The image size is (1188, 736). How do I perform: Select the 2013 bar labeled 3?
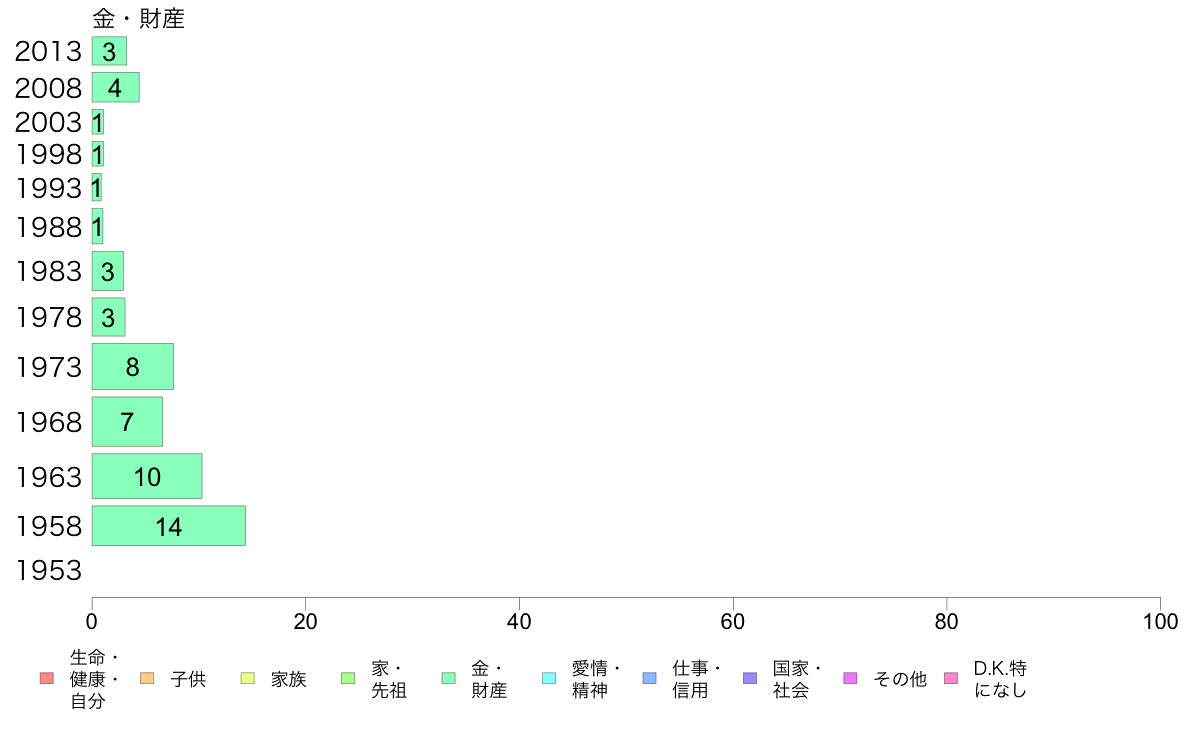pos(109,51)
